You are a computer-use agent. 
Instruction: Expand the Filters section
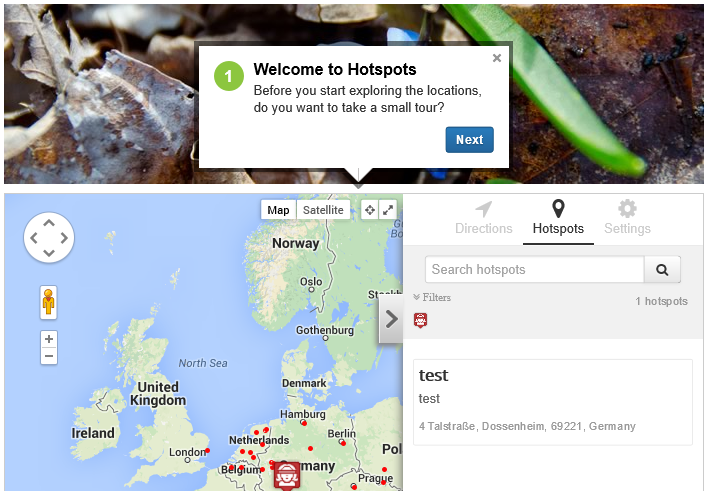[432, 298]
